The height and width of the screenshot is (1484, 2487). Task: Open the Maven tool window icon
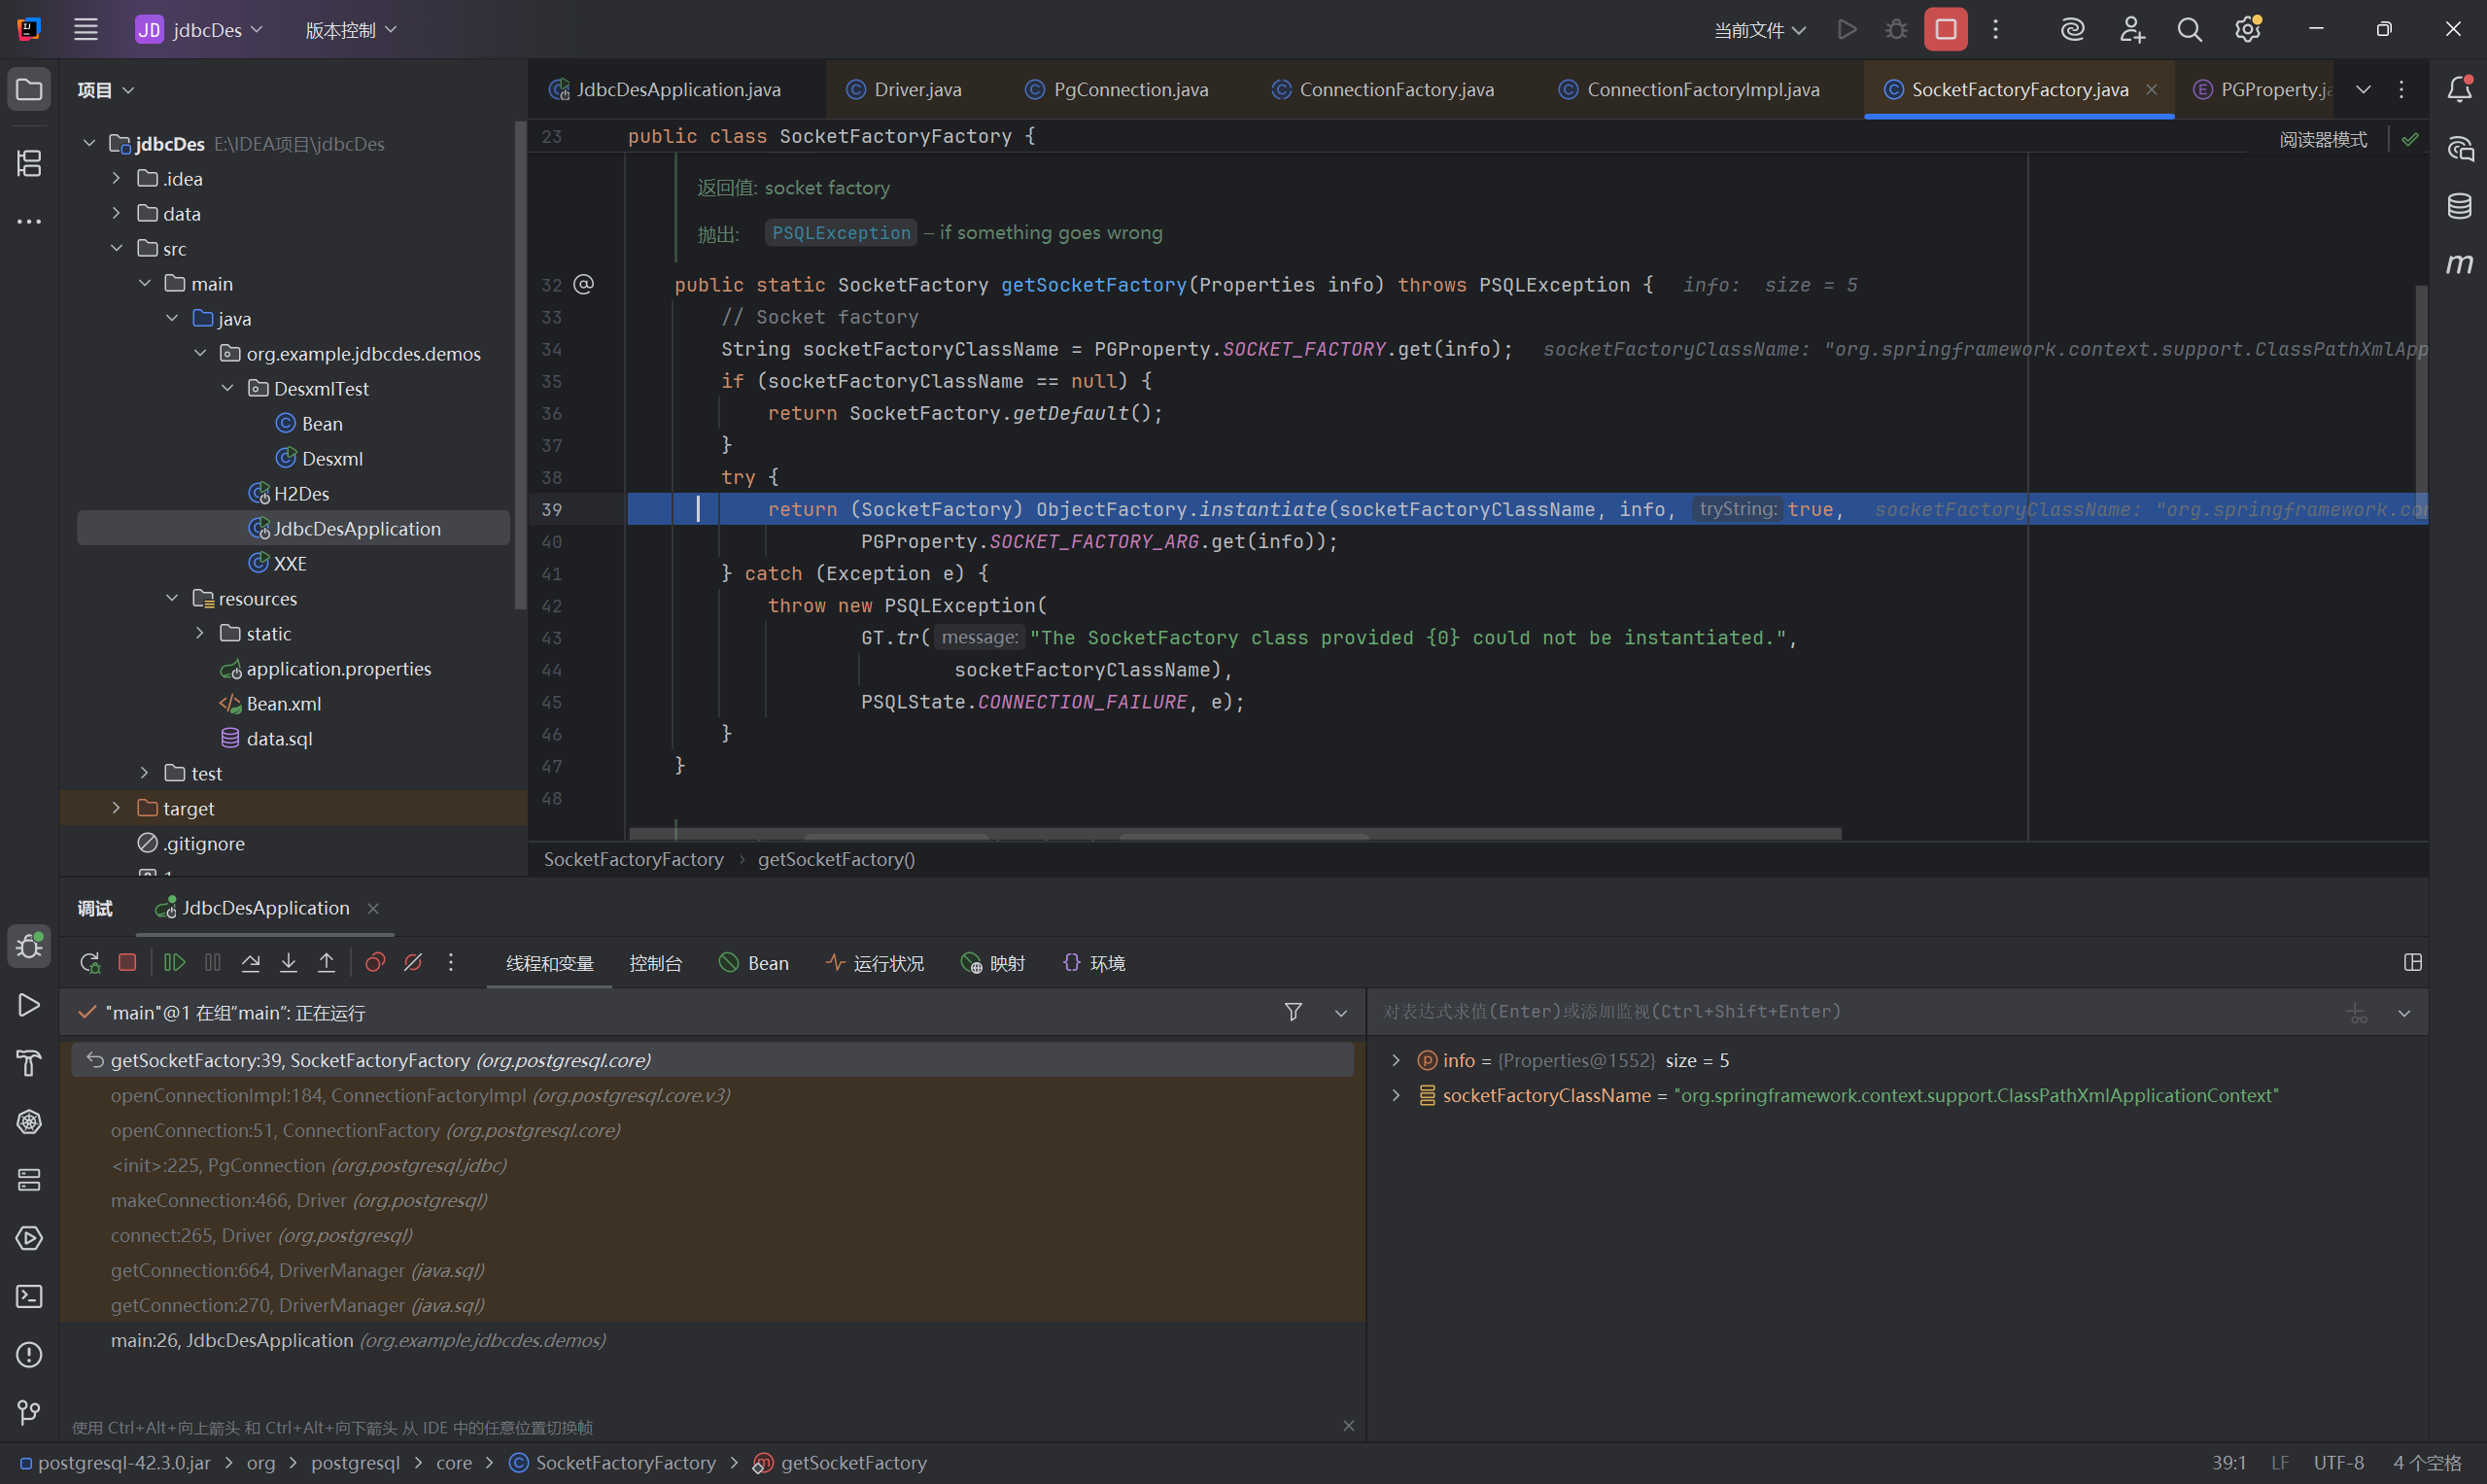pos(2459,264)
